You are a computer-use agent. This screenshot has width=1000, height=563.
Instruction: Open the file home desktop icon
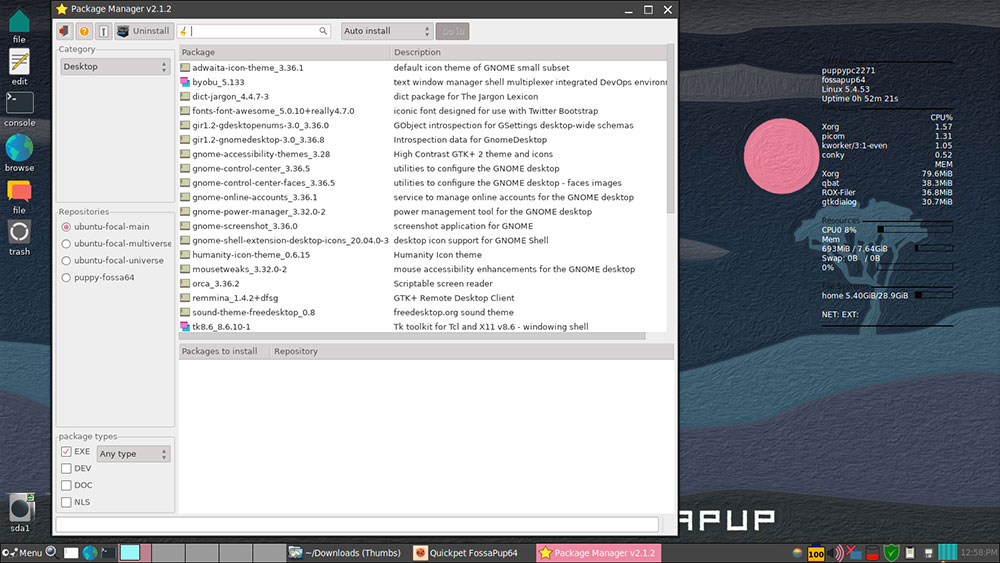(x=19, y=26)
